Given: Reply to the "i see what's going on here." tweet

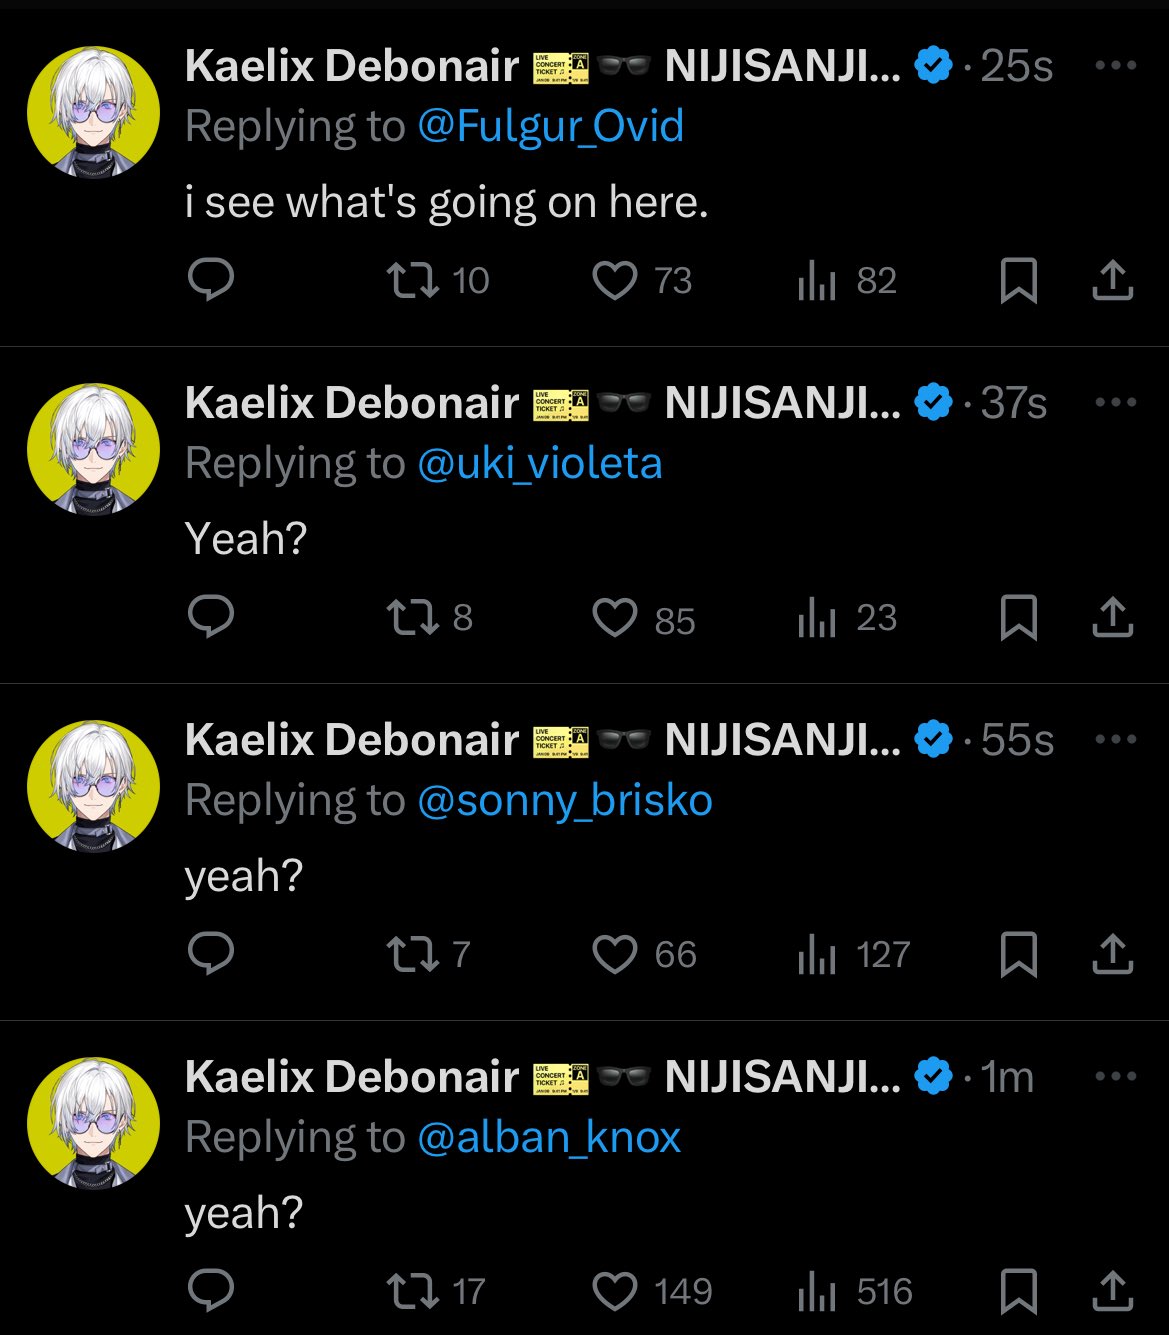Looking at the screenshot, I should (x=211, y=280).
